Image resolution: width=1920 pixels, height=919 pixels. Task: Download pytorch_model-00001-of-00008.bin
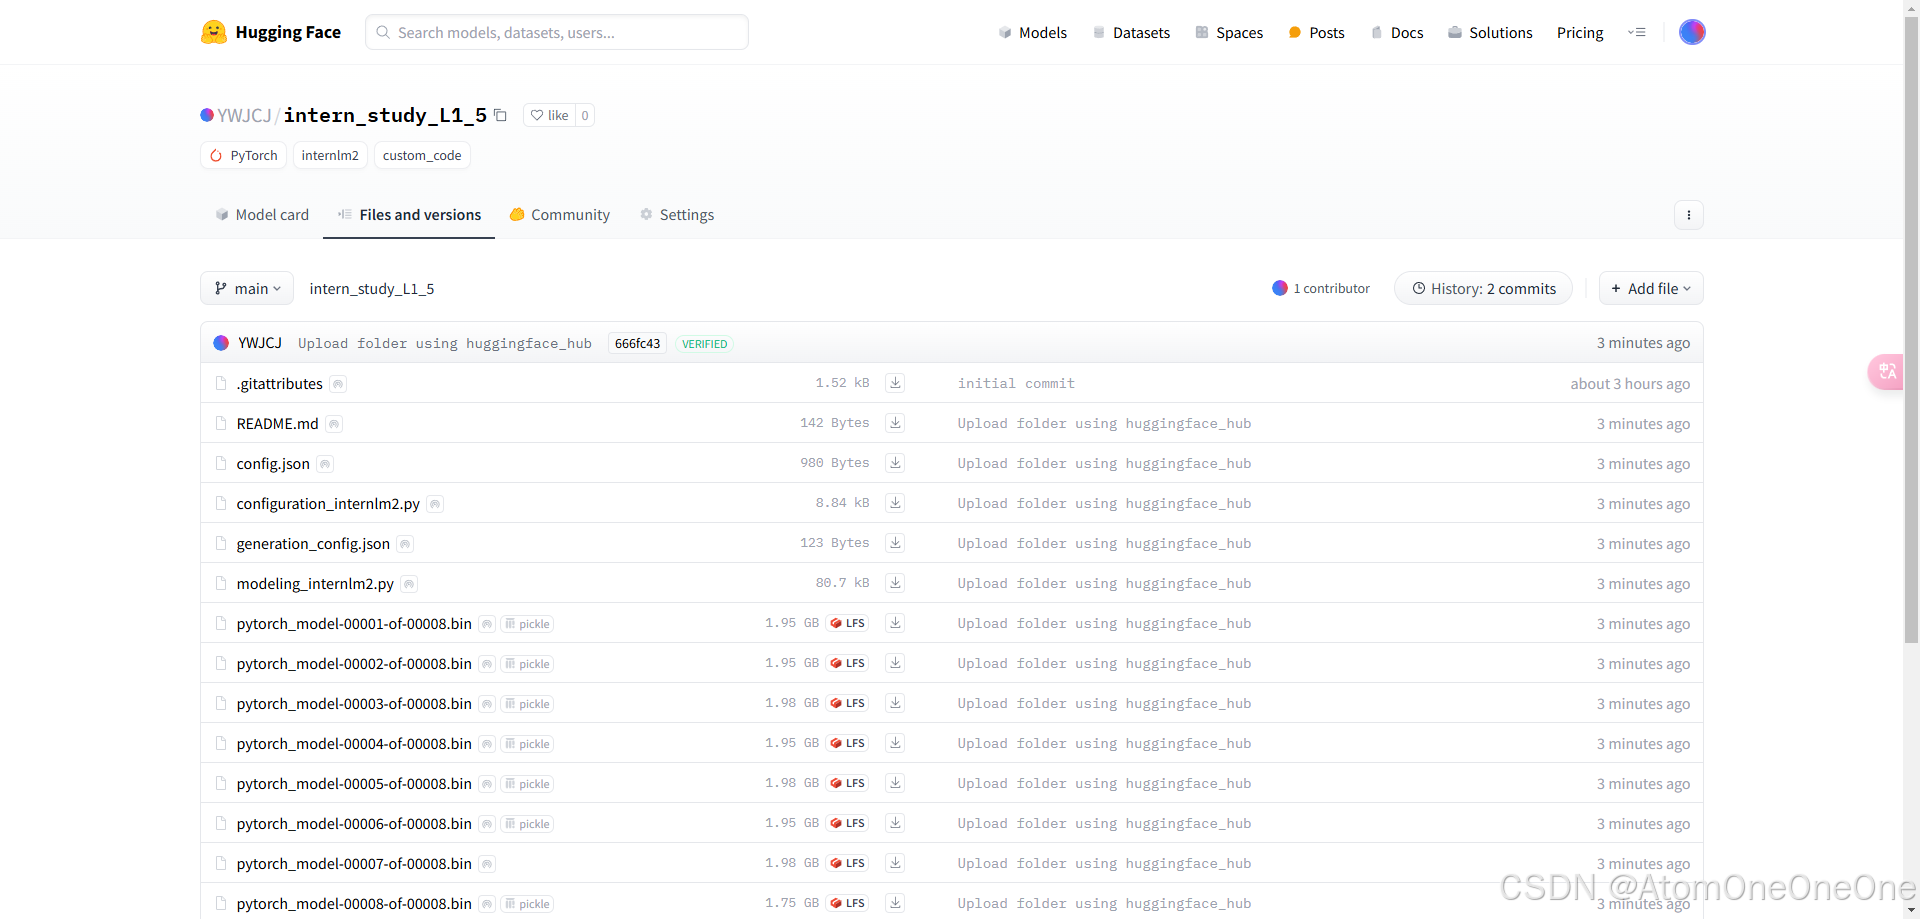click(x=895, y=623)
